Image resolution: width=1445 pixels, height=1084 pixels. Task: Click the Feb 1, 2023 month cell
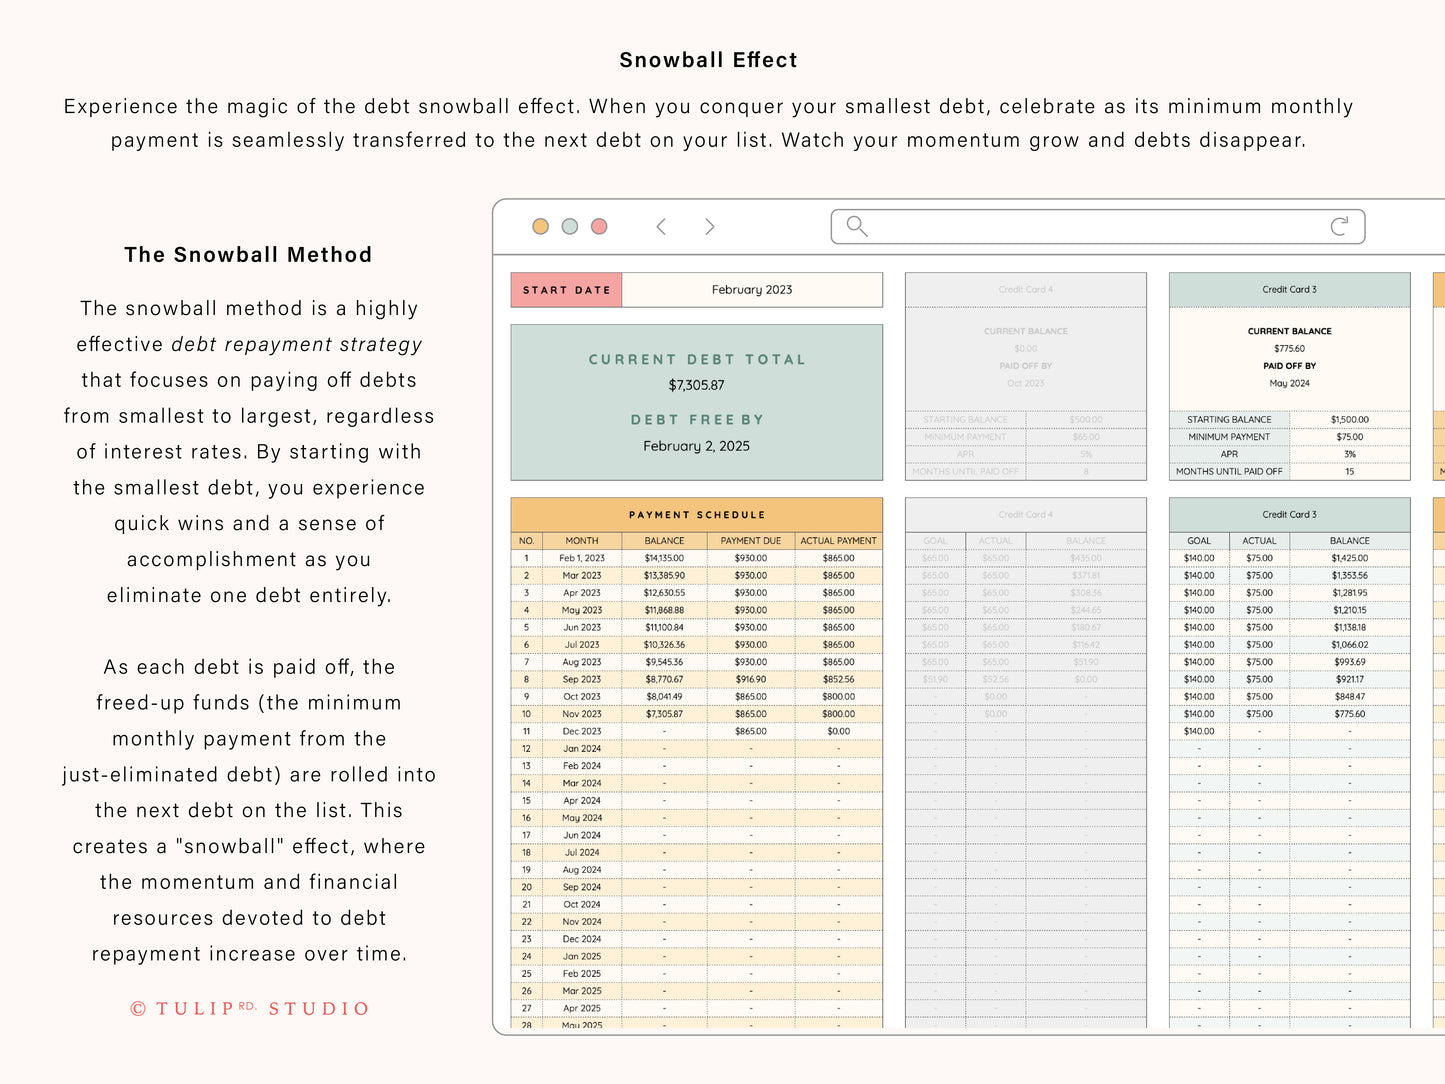click(582, 558)
